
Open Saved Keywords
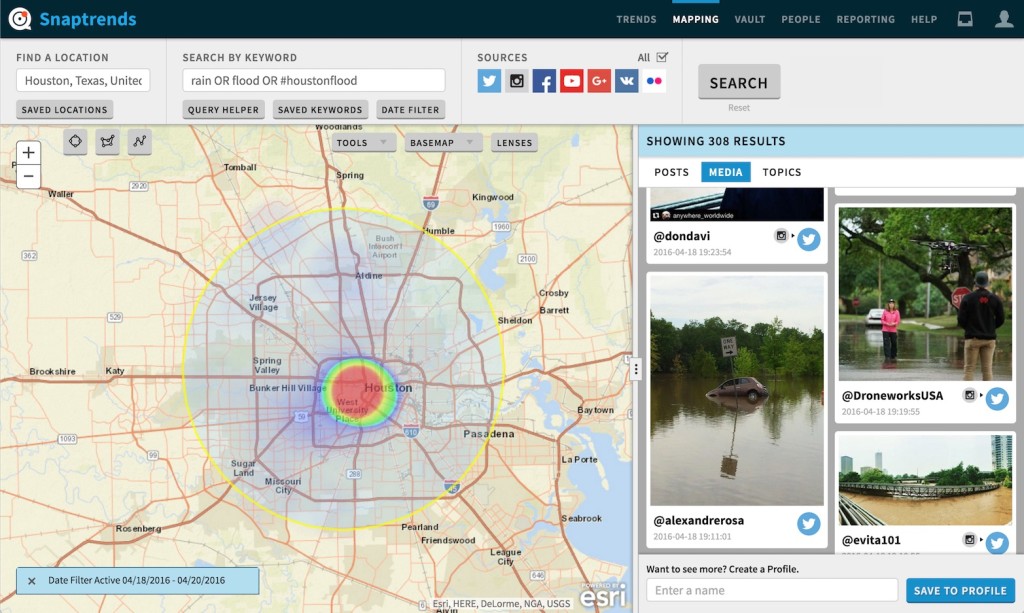(320, 110)
